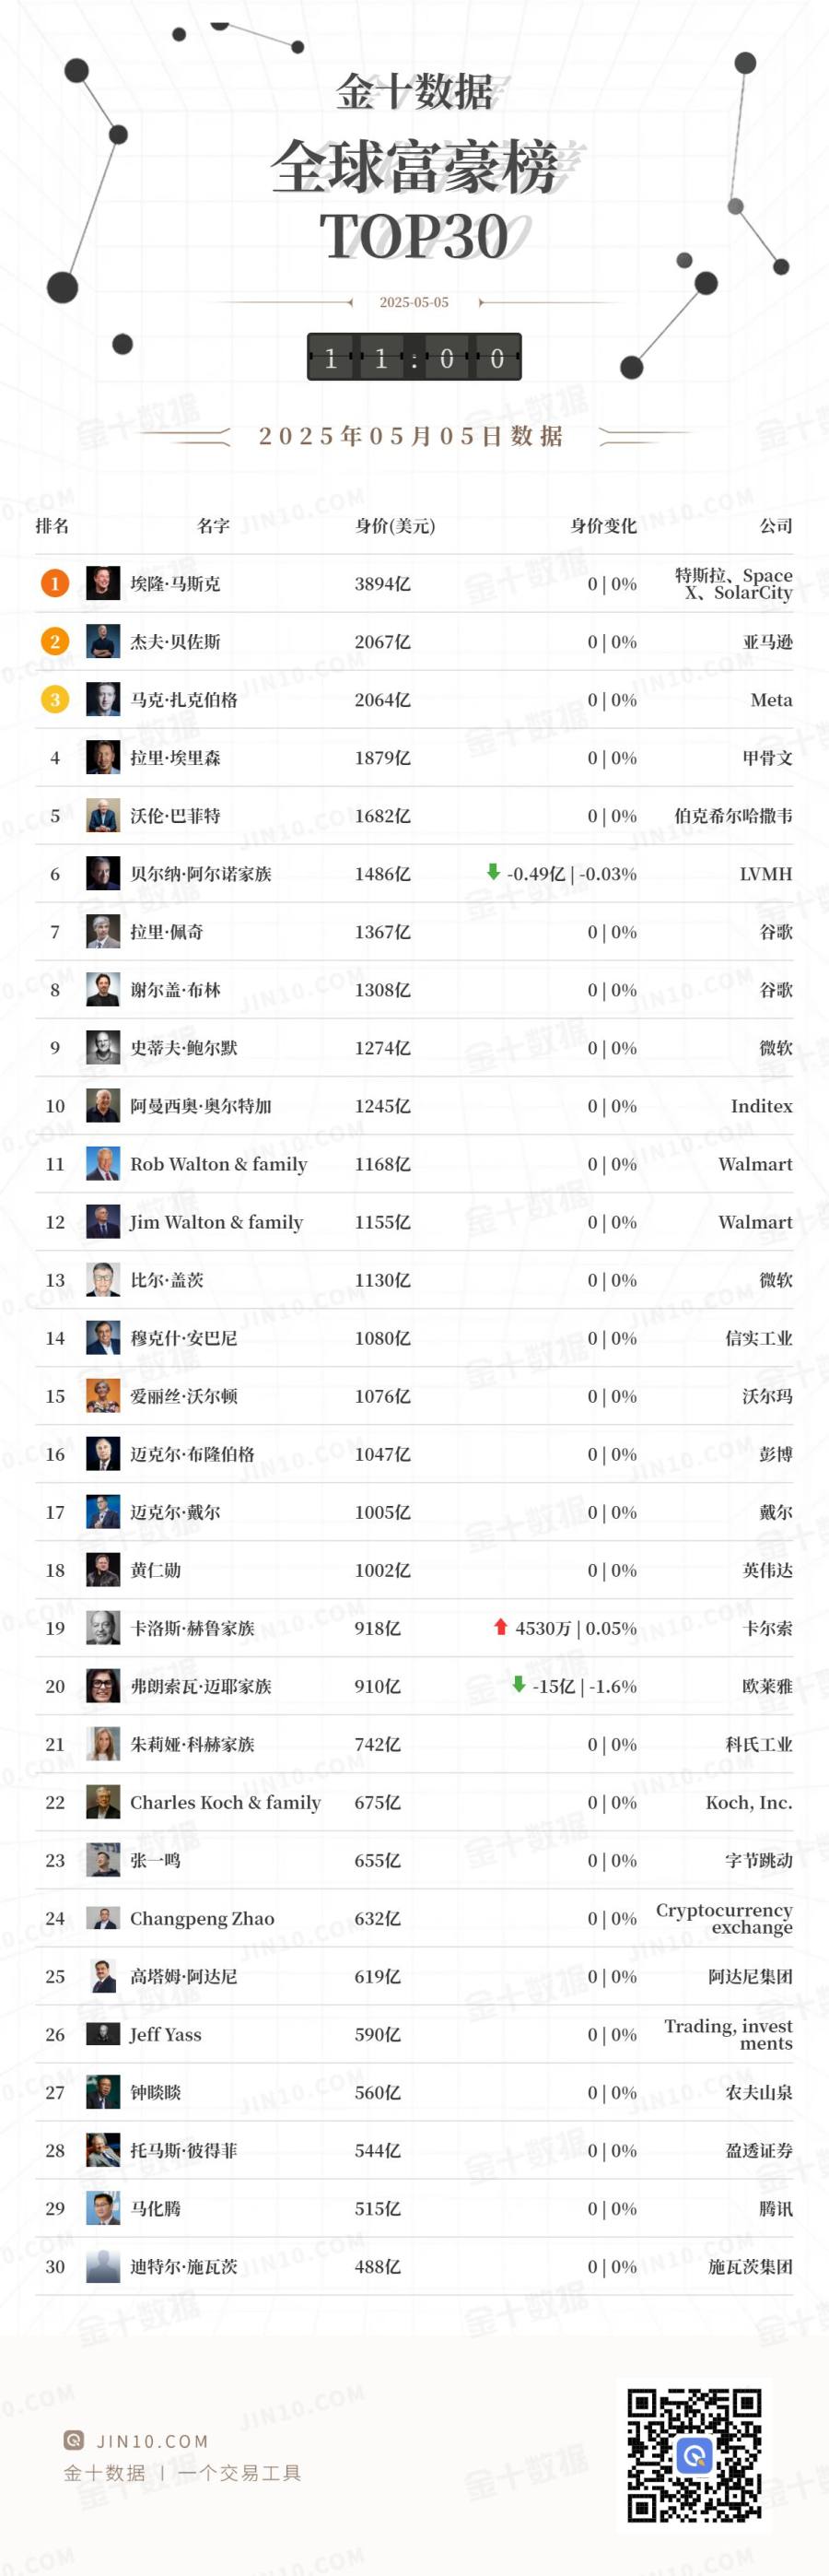829x2576 pixels.
Task: Click the 11:00 flip clock display
Action: coord(414,357)
